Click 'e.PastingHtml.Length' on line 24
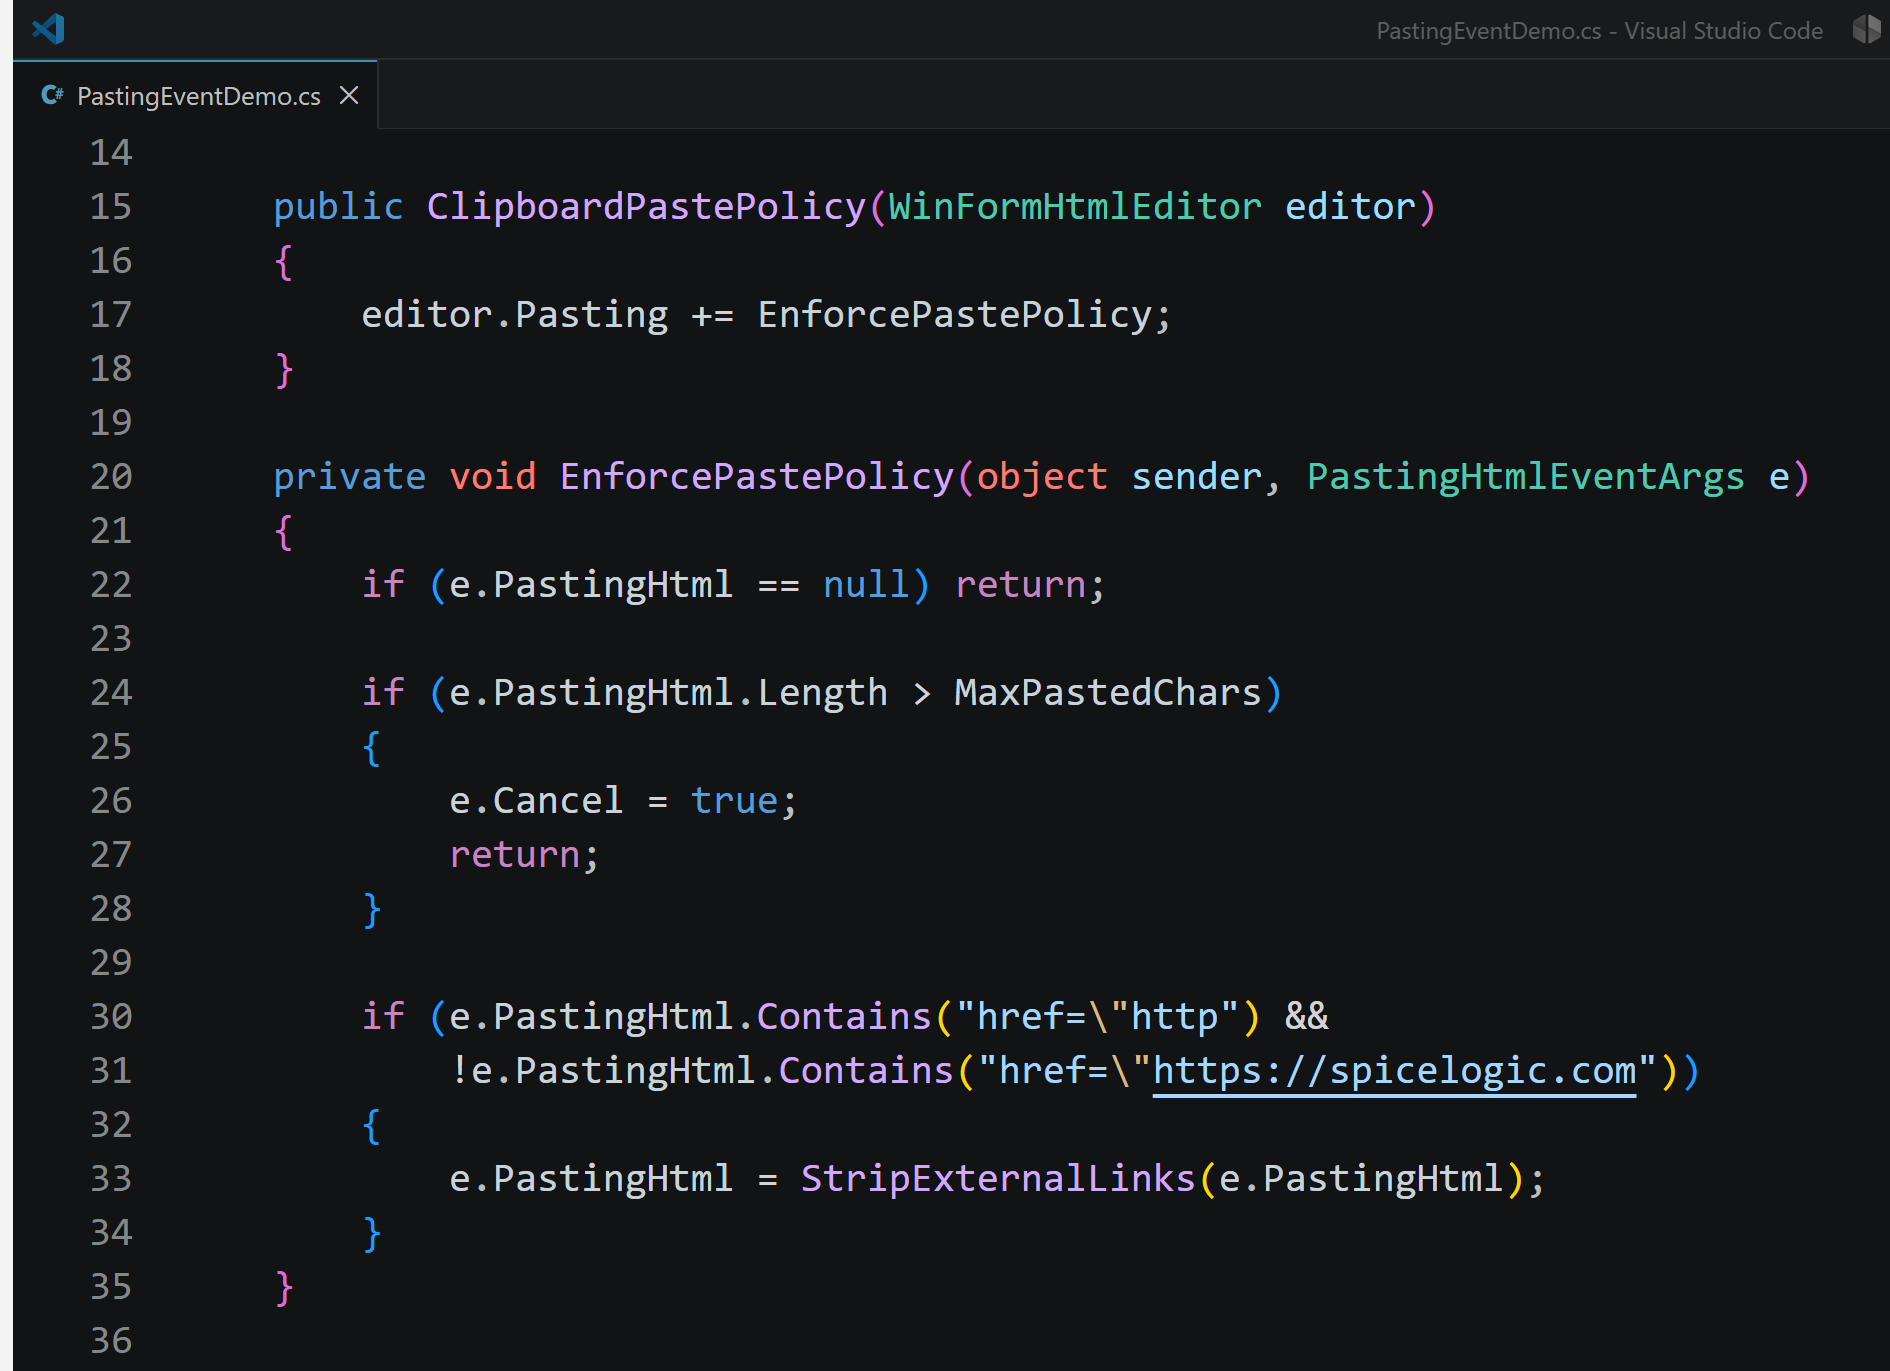Screen dimensions: 1890x1371 point(668,692)
